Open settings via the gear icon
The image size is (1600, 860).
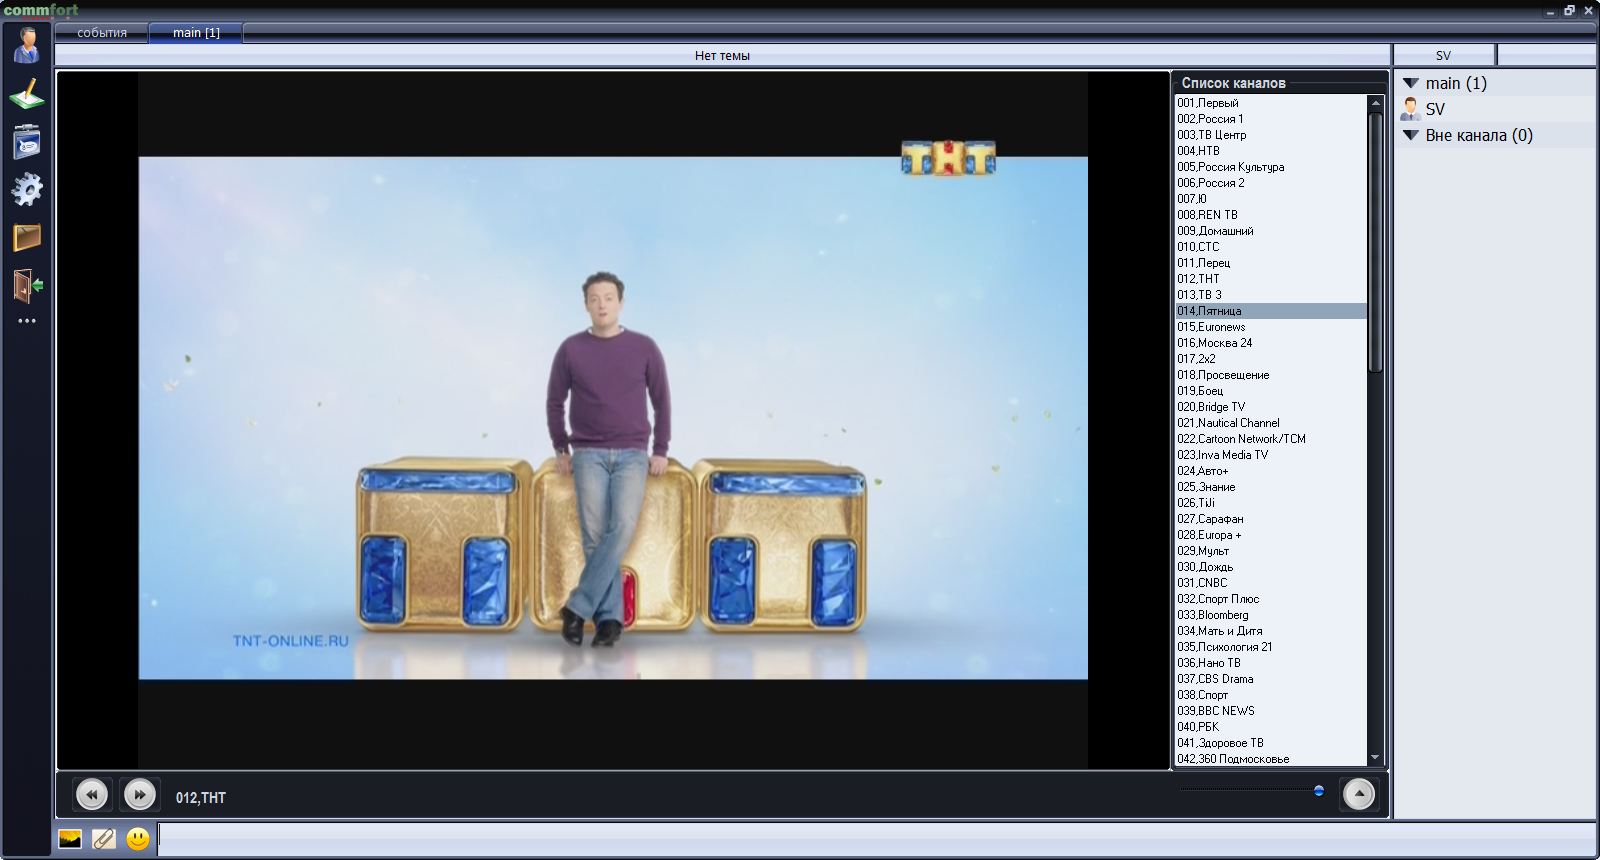click(x=27, y=189)
